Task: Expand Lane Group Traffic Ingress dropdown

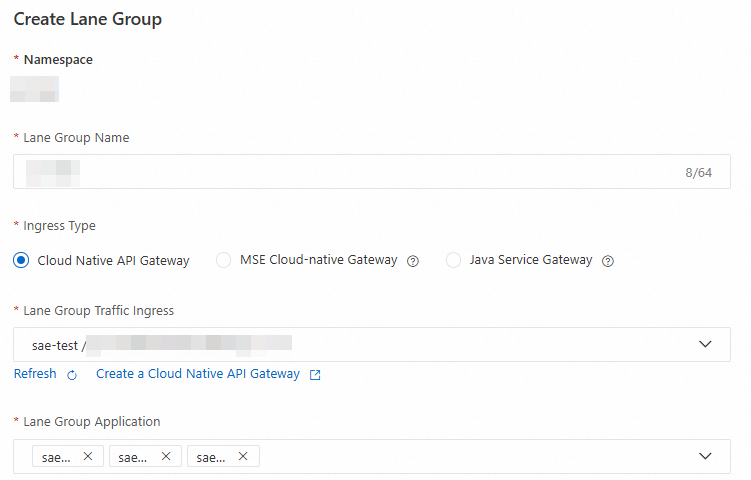Action: (x=705, y=344)
